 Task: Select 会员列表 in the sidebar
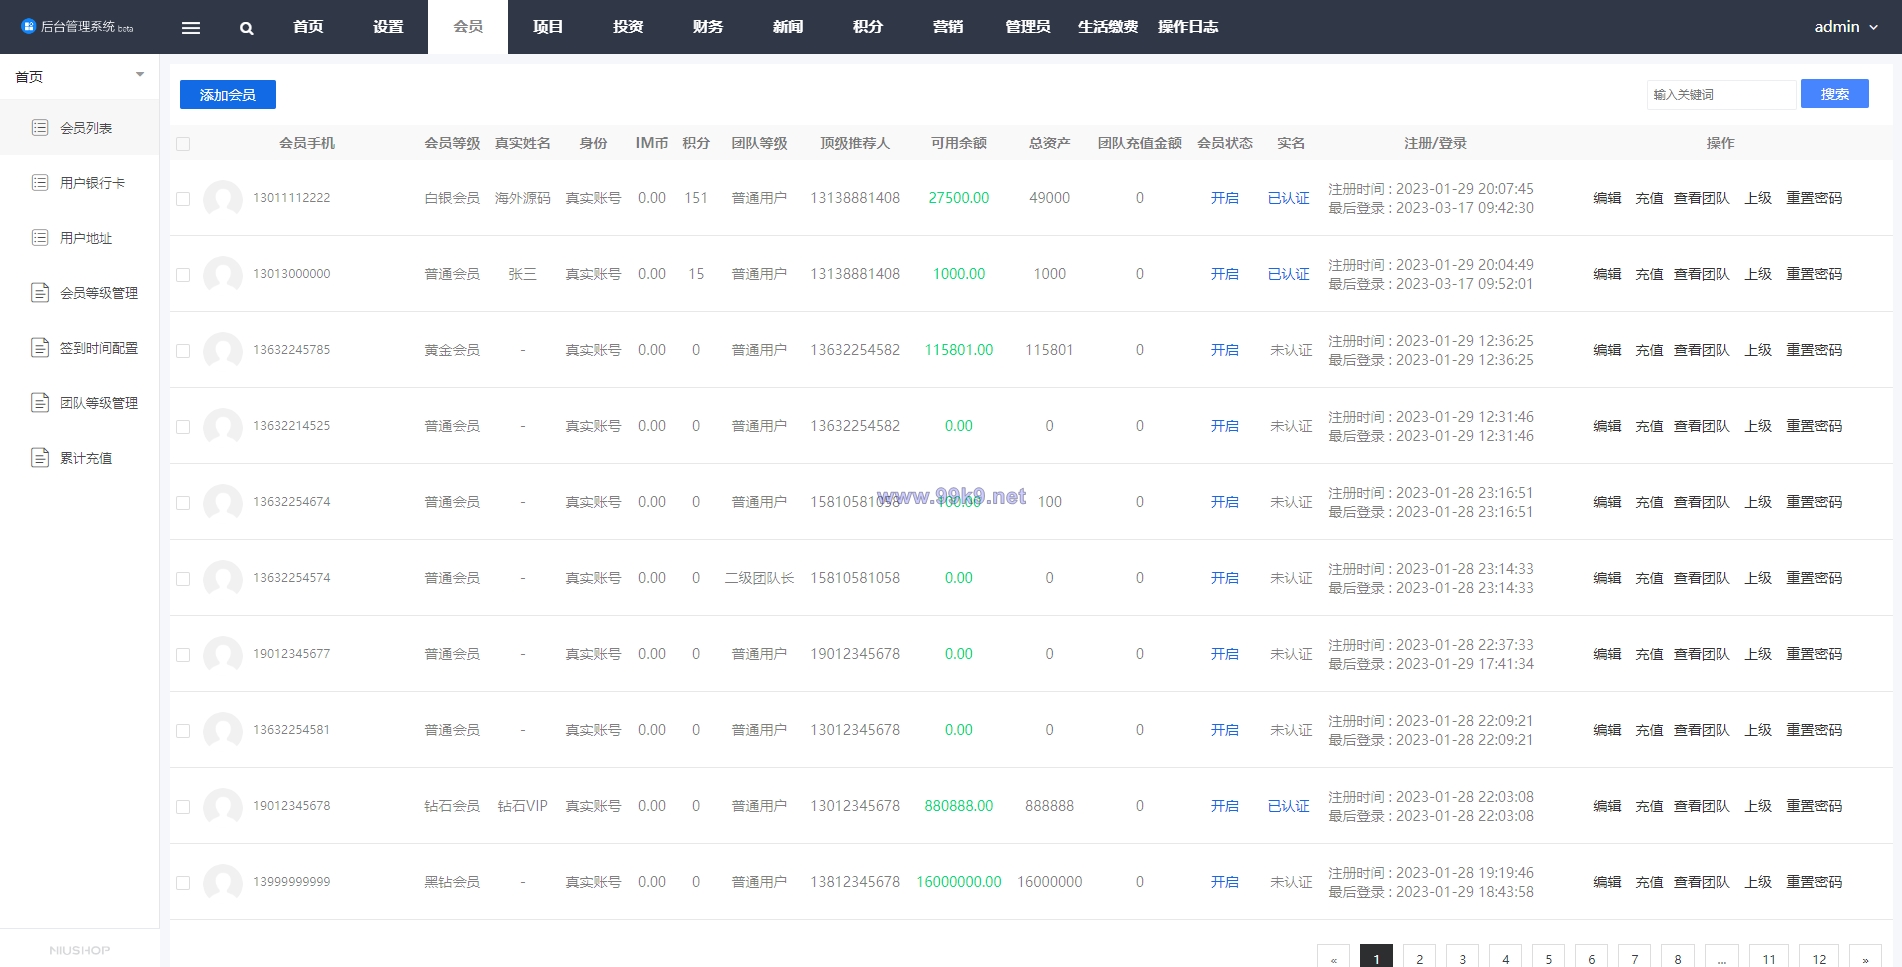pyautogui.click(x=80, y=127)
